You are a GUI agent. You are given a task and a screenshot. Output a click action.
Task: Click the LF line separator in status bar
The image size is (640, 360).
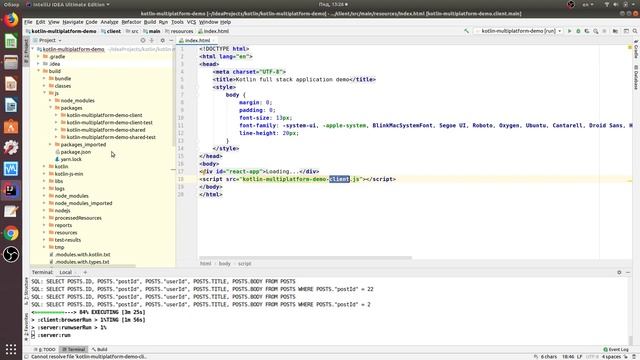point(579,357)
